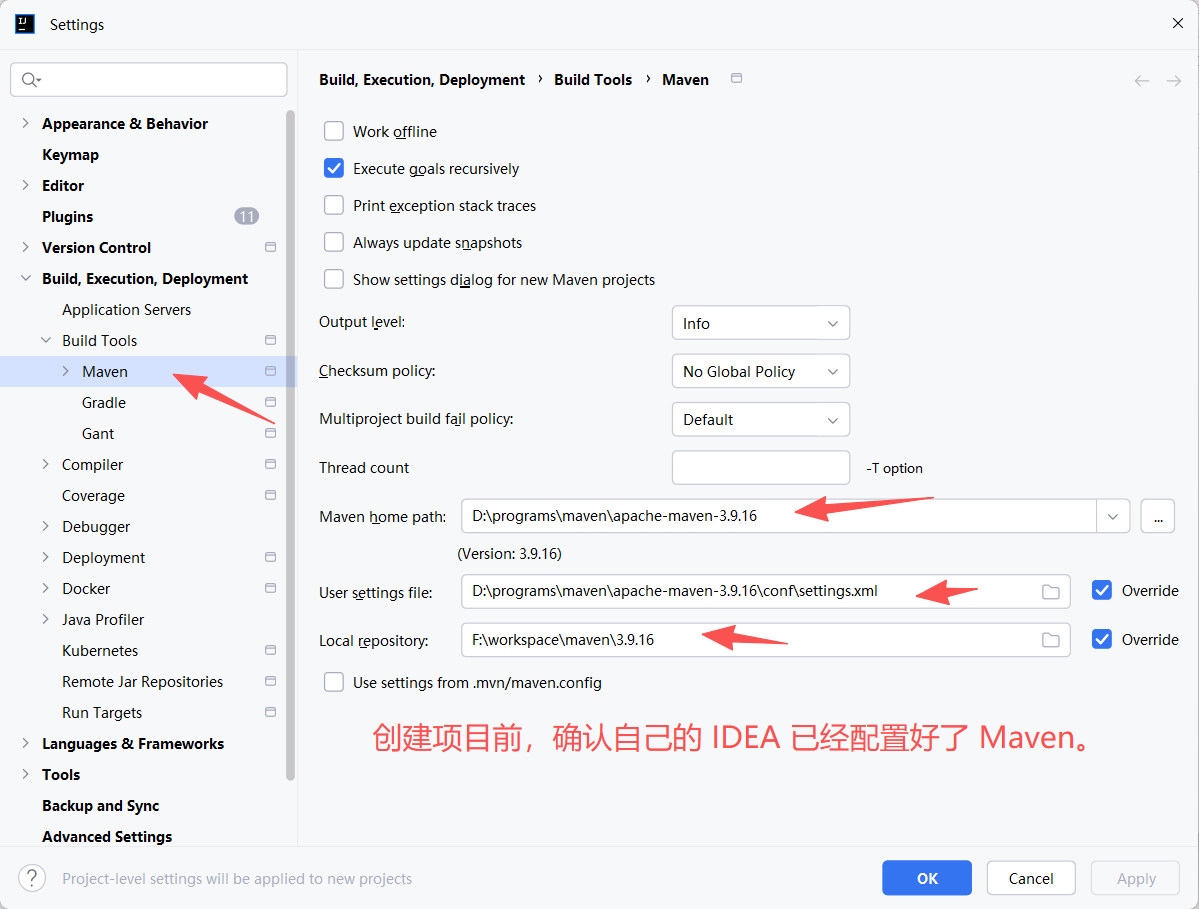
Task: Toggle Show settings dialog for new Maven projects
Action: pos(333,279)
